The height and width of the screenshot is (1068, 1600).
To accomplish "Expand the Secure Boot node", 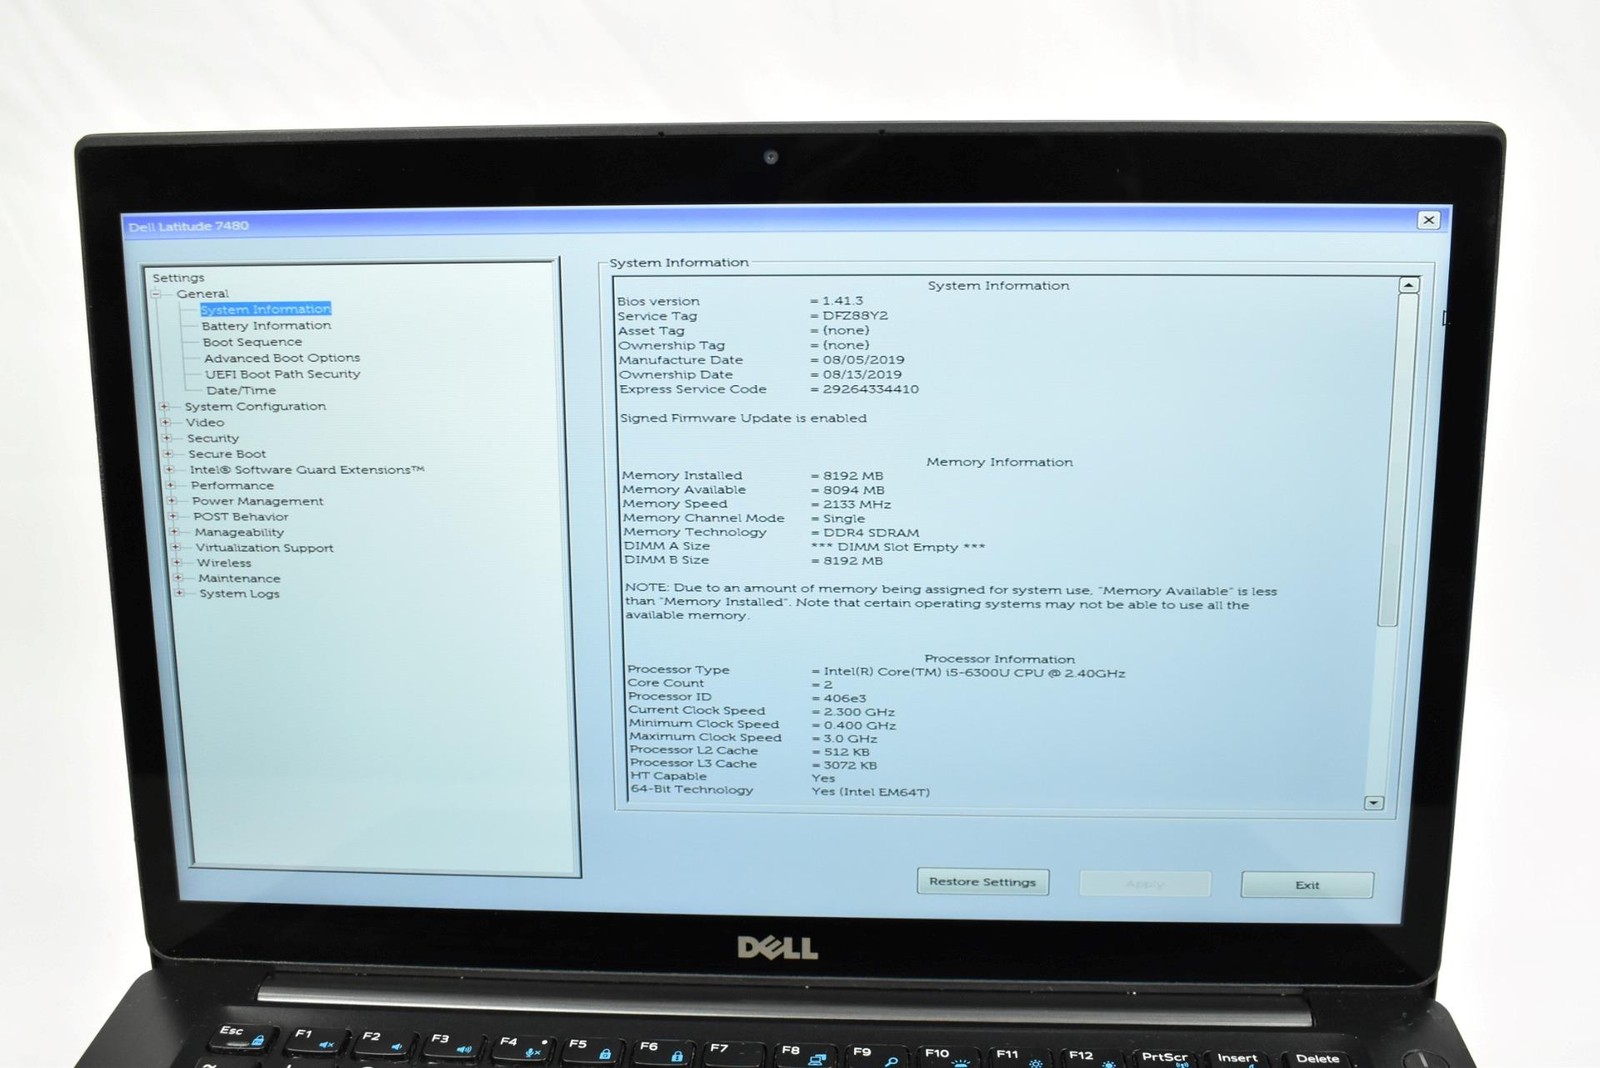I will tap(168, 454).
